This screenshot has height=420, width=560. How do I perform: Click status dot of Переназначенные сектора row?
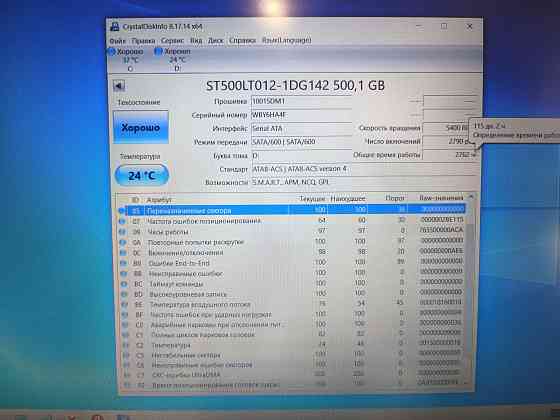pyautogui.click(x=121, y=211)
